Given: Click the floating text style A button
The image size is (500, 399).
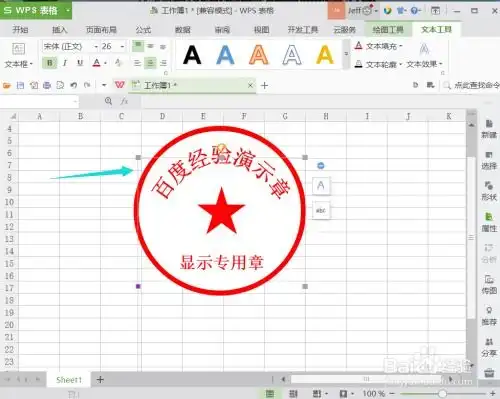Looking at the screenshot, I should pos(321,185).
